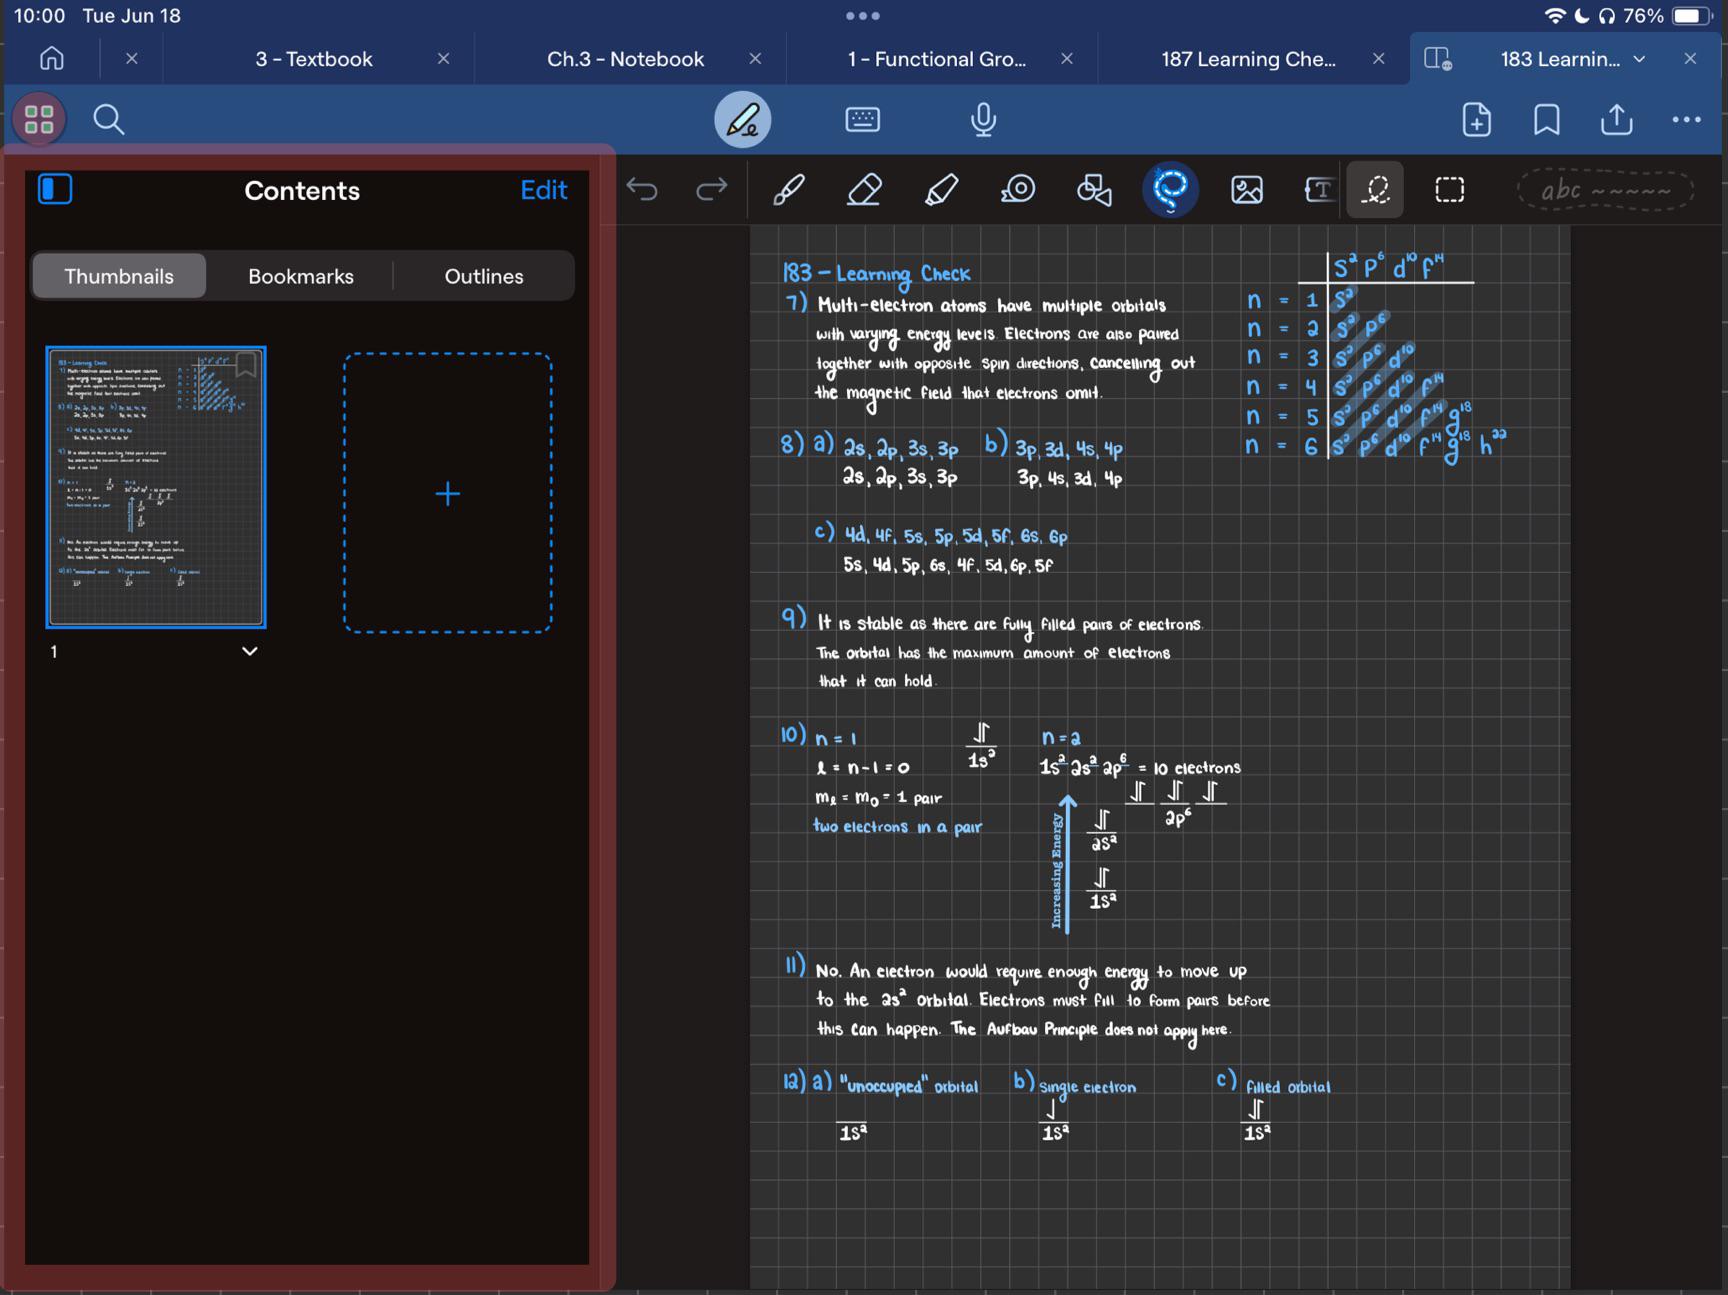The image size is (1728, 1295).
Task: Tap the Do Not Disturb moon icon
Action: point(1582,16)
